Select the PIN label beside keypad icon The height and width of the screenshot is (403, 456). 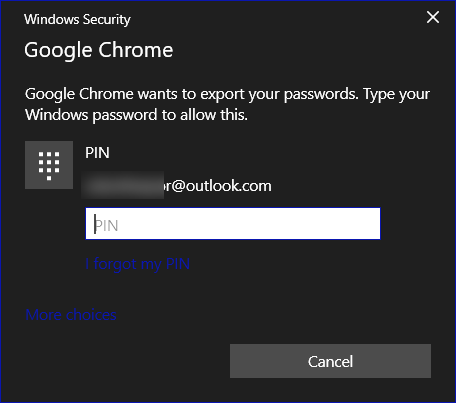tap(97, 153)
